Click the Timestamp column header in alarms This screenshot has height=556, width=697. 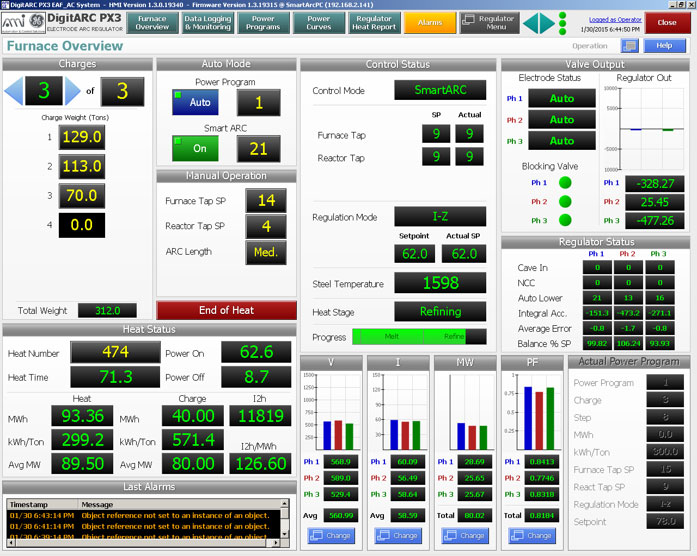42,504
